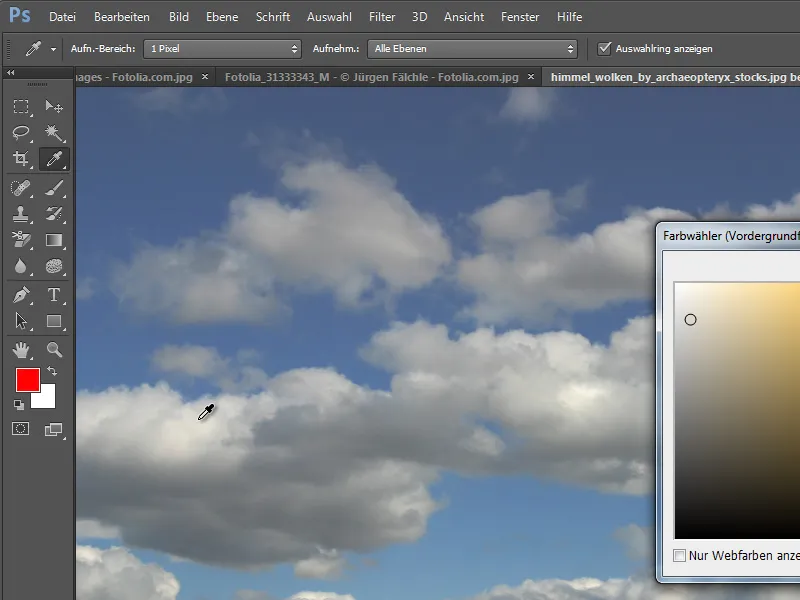Viewport: 800px width, 600px height.
Task: Toggle Quick Mask mode
Action: 21,429
